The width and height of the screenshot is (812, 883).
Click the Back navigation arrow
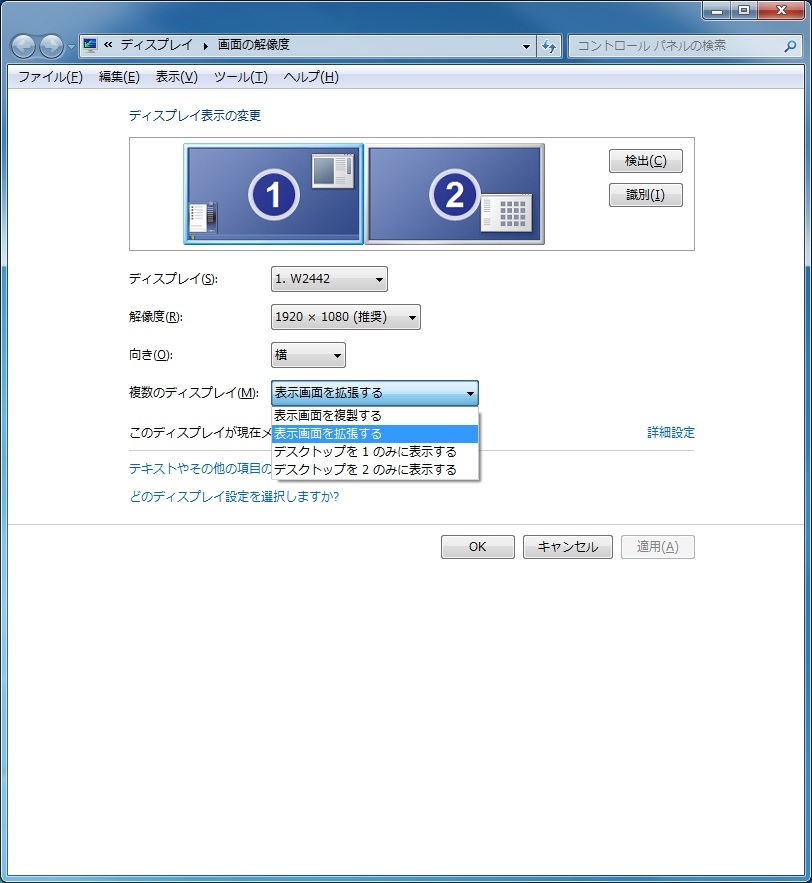[x=24, y=46]
